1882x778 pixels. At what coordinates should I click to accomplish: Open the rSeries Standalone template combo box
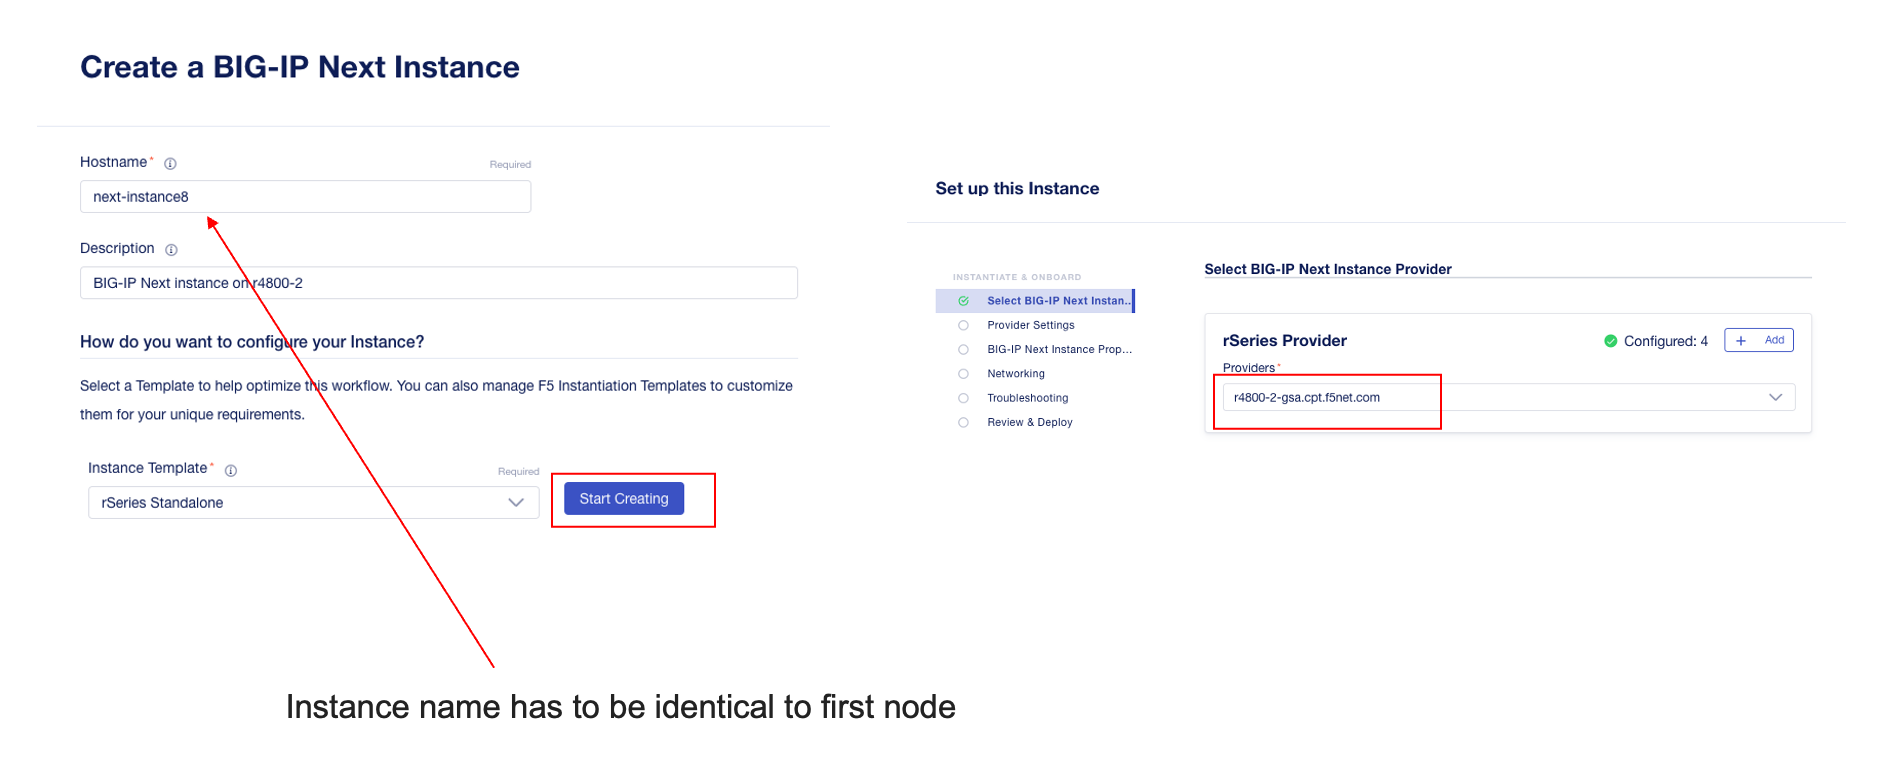(x=314, y=503)
